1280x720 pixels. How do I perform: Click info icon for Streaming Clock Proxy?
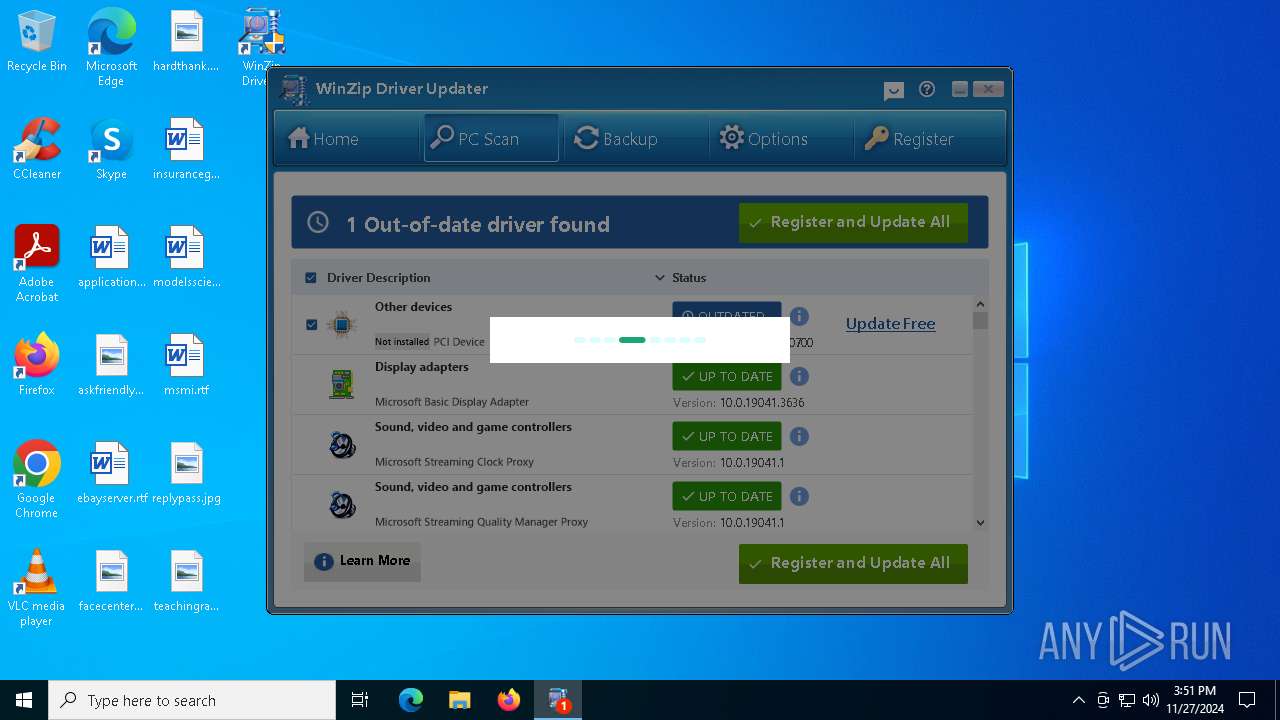(799, 437)
